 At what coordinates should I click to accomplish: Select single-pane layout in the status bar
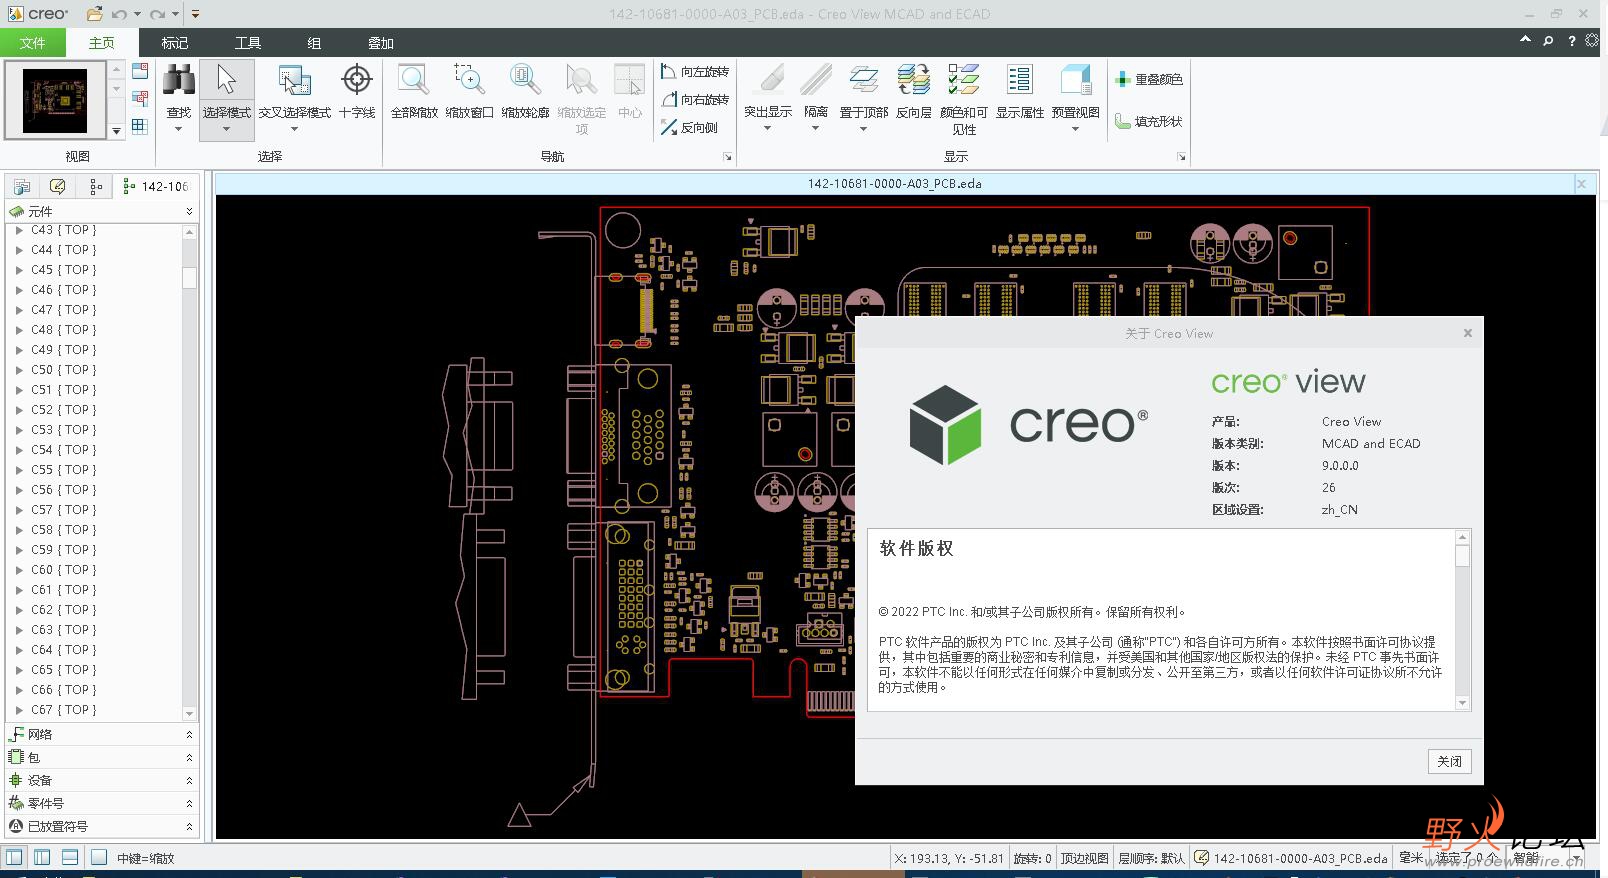coord(14,857)
